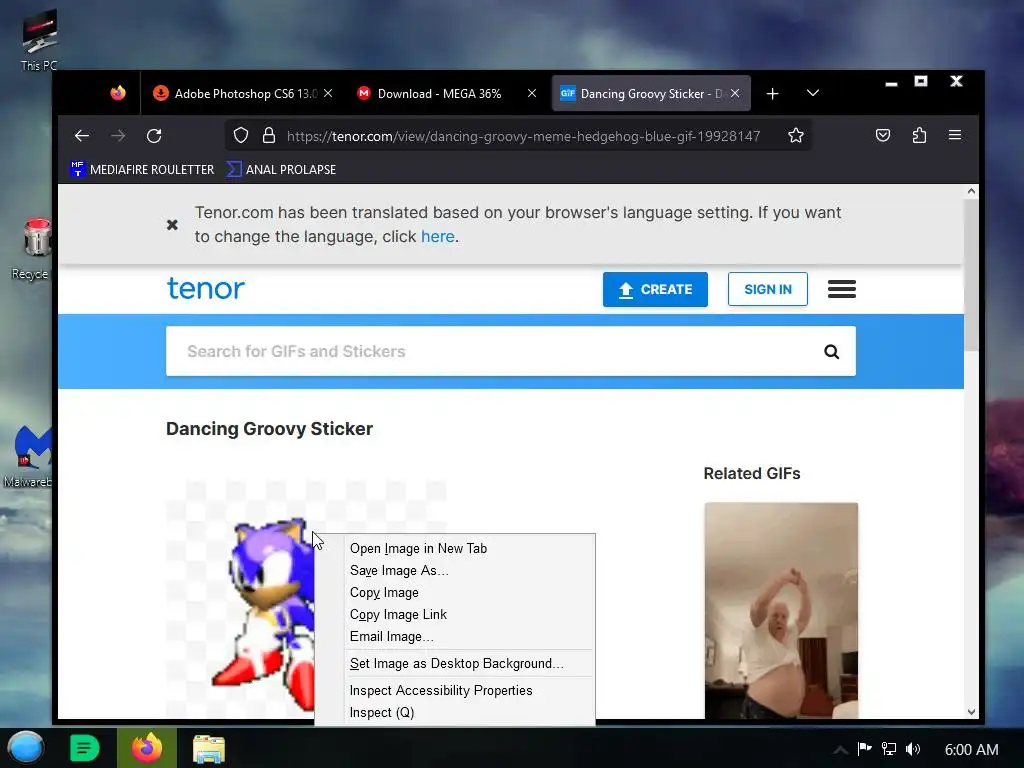Viewport: 1024px width, 768px height.
Task: Choose Set Image as Desktop Background…
Action: coord(455,664)
